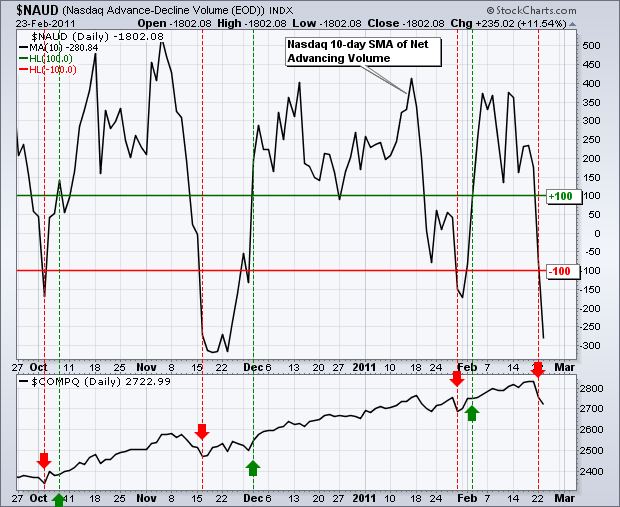Click the 'Nasdaq 10-day SMA' annotation box
The width and height of the screenshot is (620, 507).
(363, 51)
